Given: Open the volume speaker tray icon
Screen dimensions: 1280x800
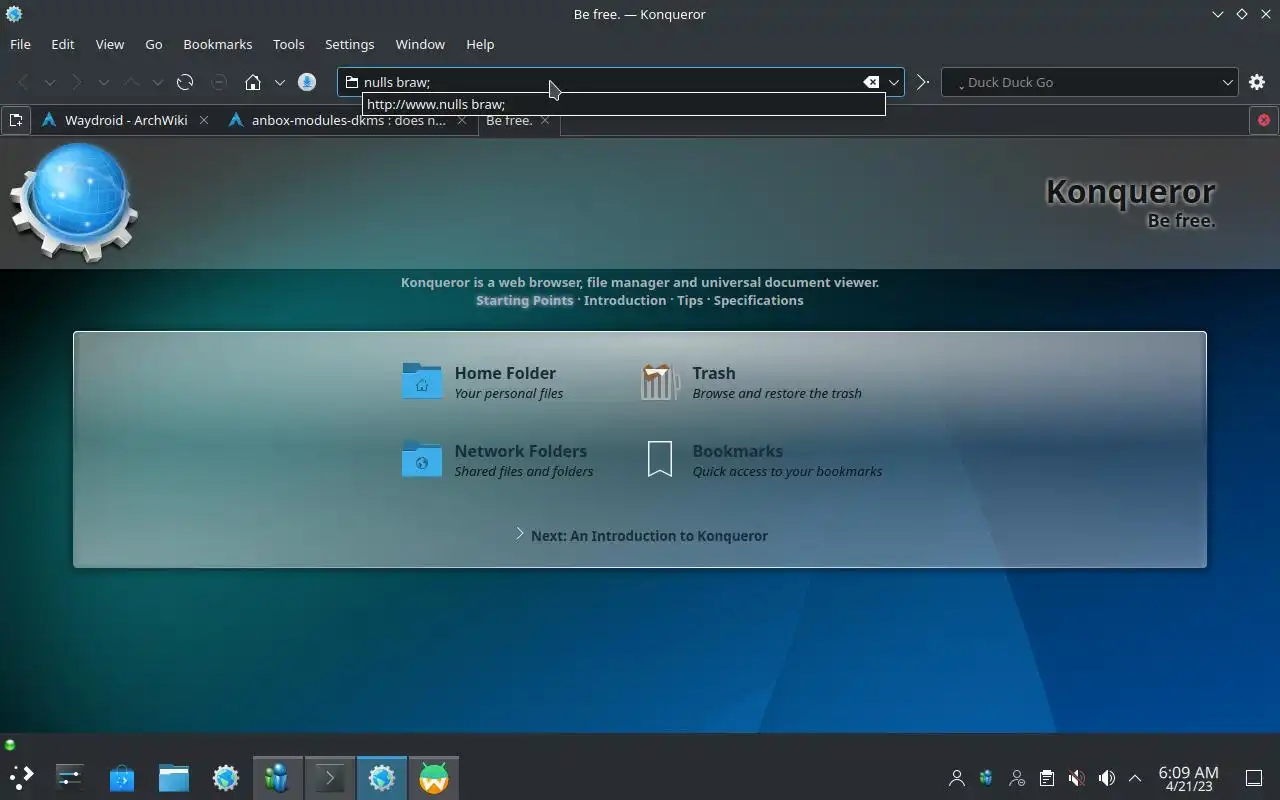Looking at the screenshot, I should (x=1106, y=778).
